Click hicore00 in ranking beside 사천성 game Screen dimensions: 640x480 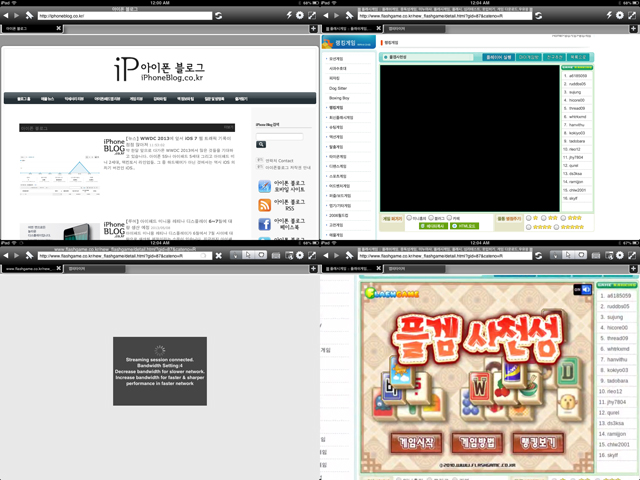pos(617,327)
